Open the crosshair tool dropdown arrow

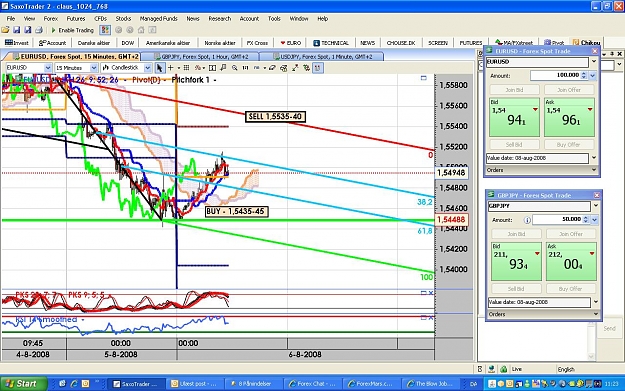click(x=179, y=68)
